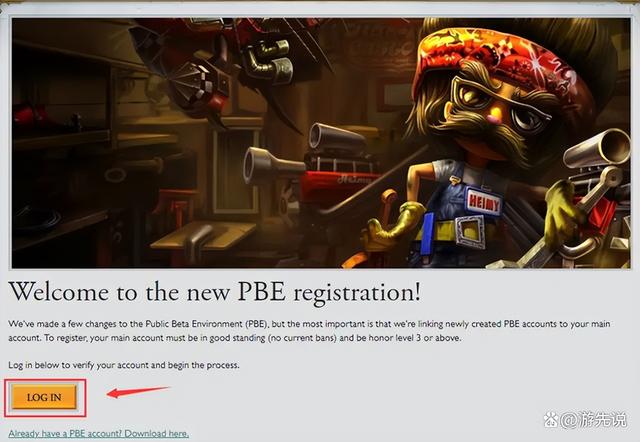This screenshot has width=640, height=442.
Task: Click the "Log in below to verify" sentence
Action: [124, 365]
